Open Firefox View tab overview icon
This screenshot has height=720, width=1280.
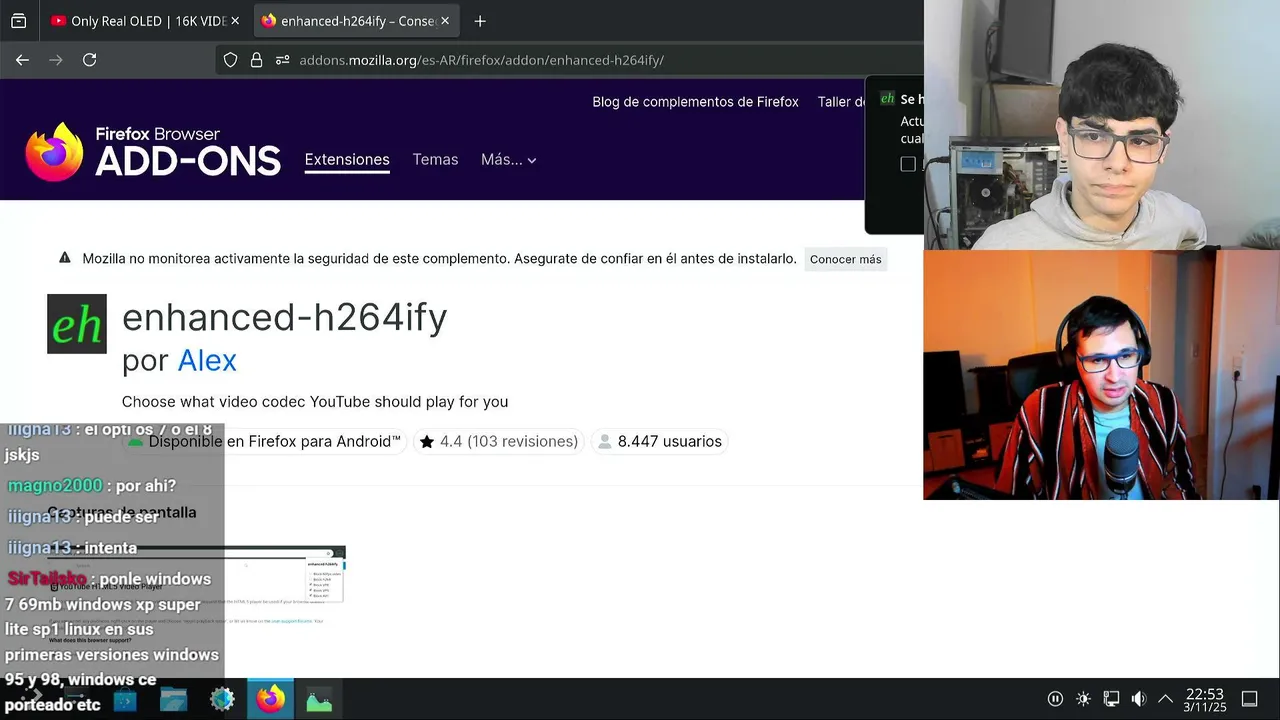click(18, 21)
